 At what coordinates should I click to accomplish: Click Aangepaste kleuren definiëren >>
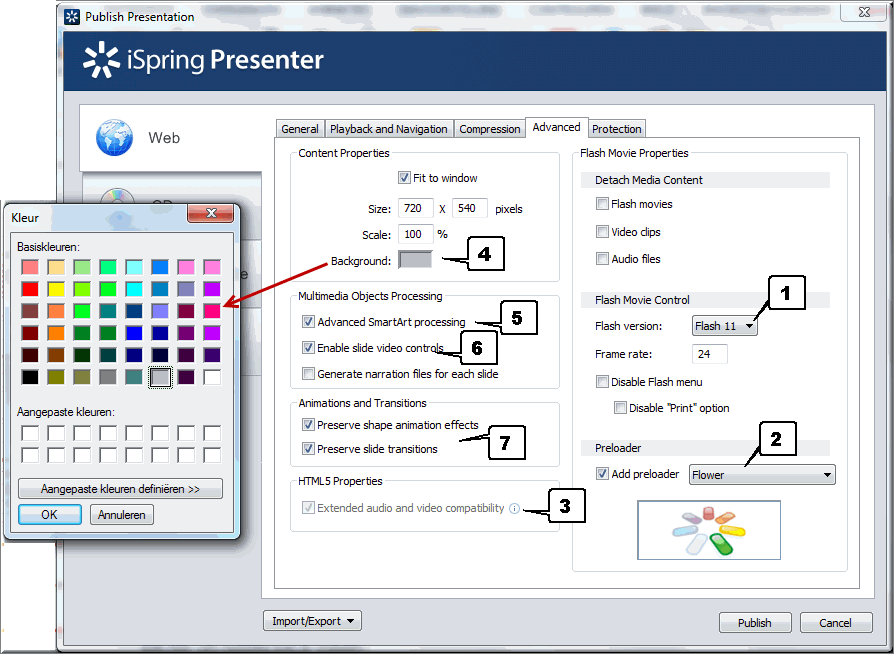tap(120, 489)
